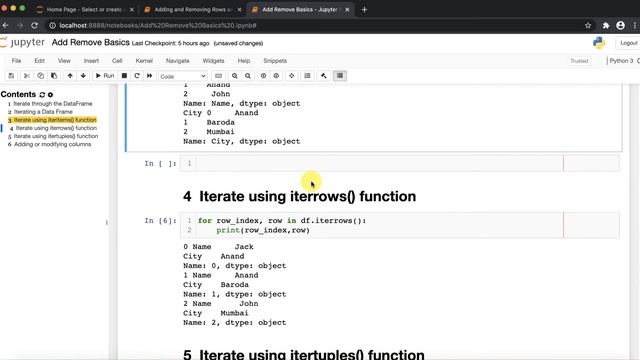Viewport: 640px width, 360px height.
Task: Toggle the list-style toolbar icon
Action: (x=307, y=76)
